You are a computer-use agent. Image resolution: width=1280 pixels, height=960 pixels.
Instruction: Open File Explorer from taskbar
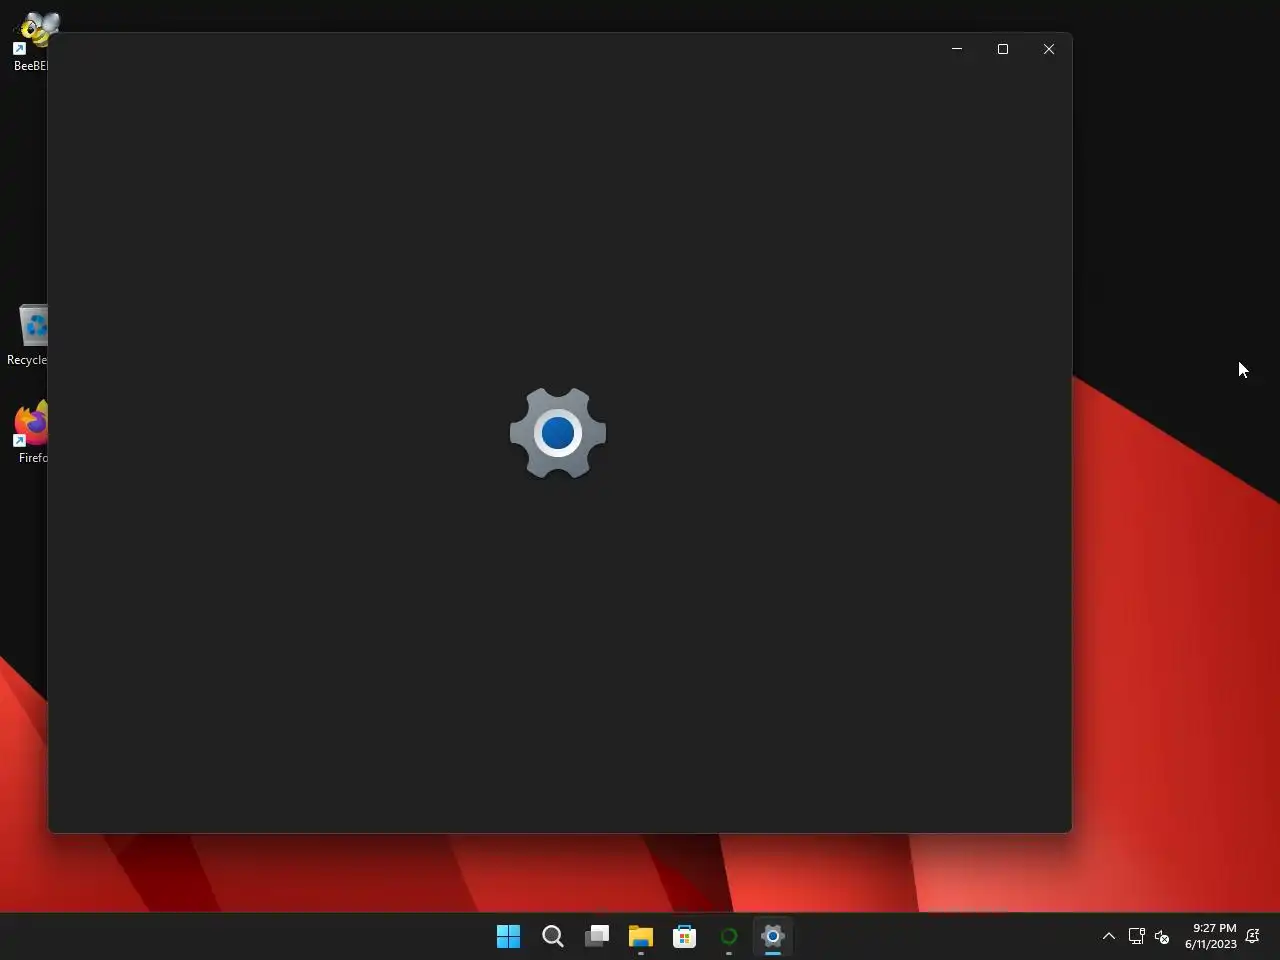641,936
